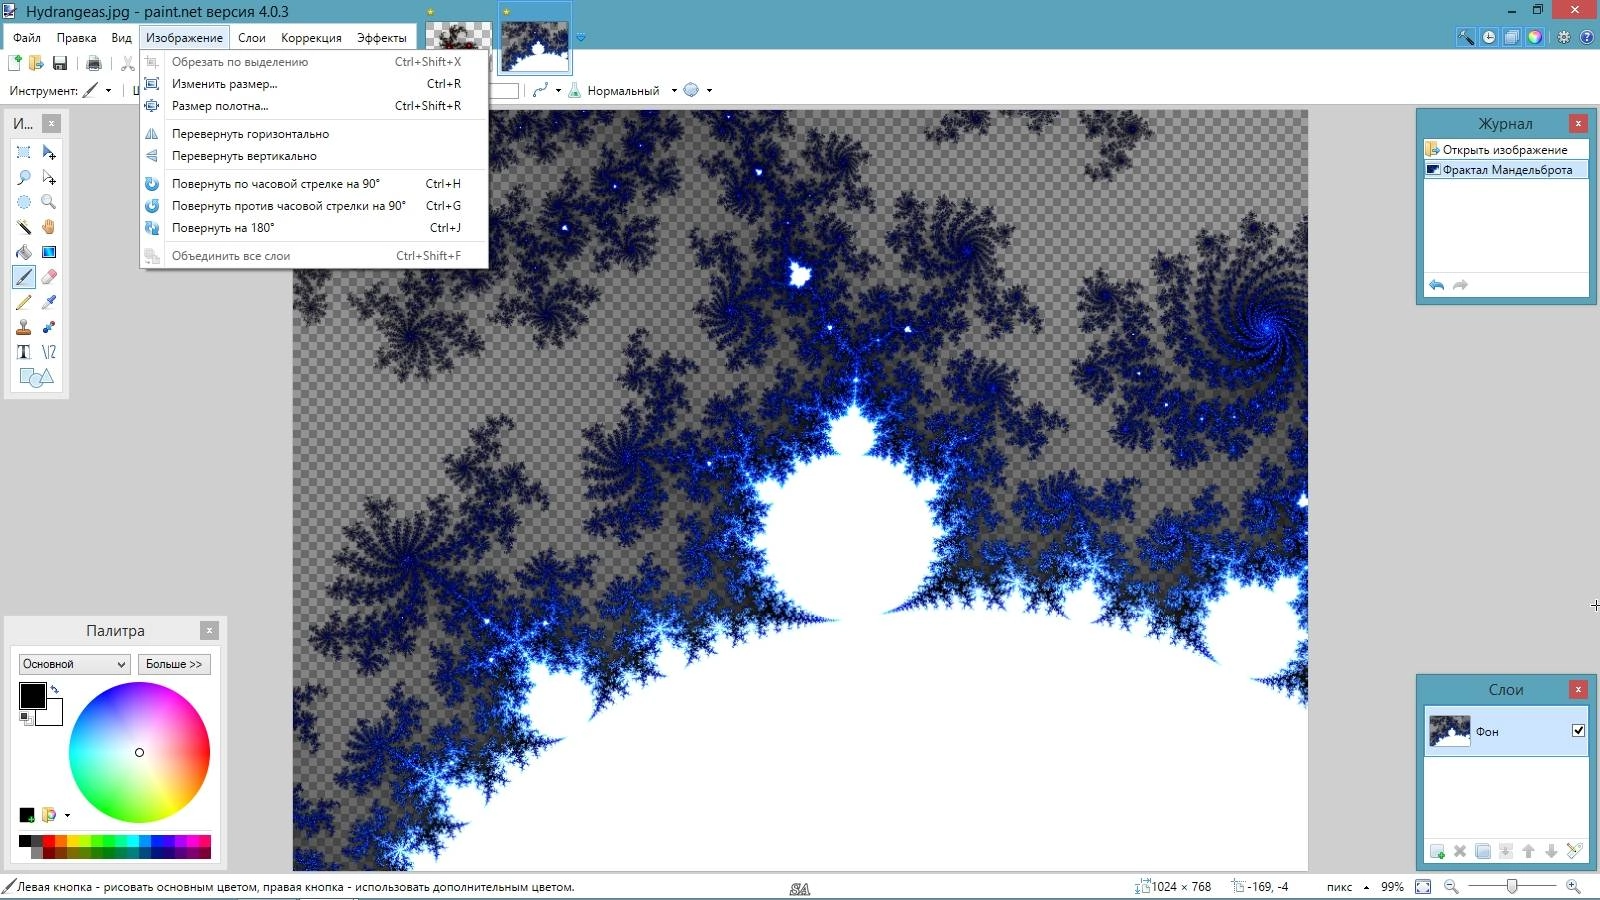Select the Magic Wand tool
Image resolution: width=1600 pixels, height=900 pixels.
coord(24,227)
